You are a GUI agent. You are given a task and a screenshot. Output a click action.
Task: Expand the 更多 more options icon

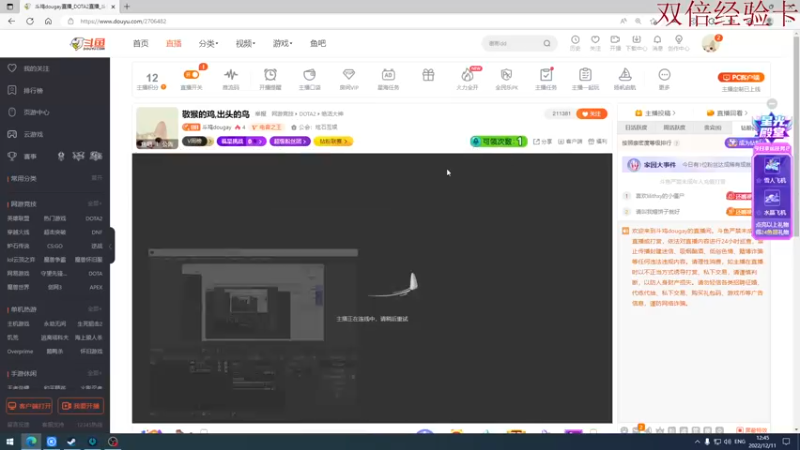pyautogui.click(x=664, y=75)
